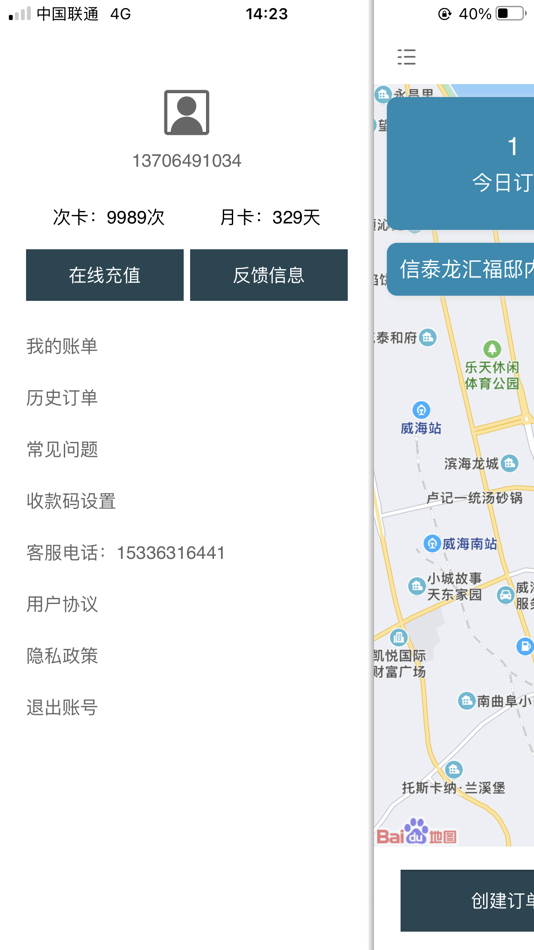Screen dimensions: 534x950
Task: Open 隐私政策 privacy policy
Action: pyautogui.click(x=62, y=656)
